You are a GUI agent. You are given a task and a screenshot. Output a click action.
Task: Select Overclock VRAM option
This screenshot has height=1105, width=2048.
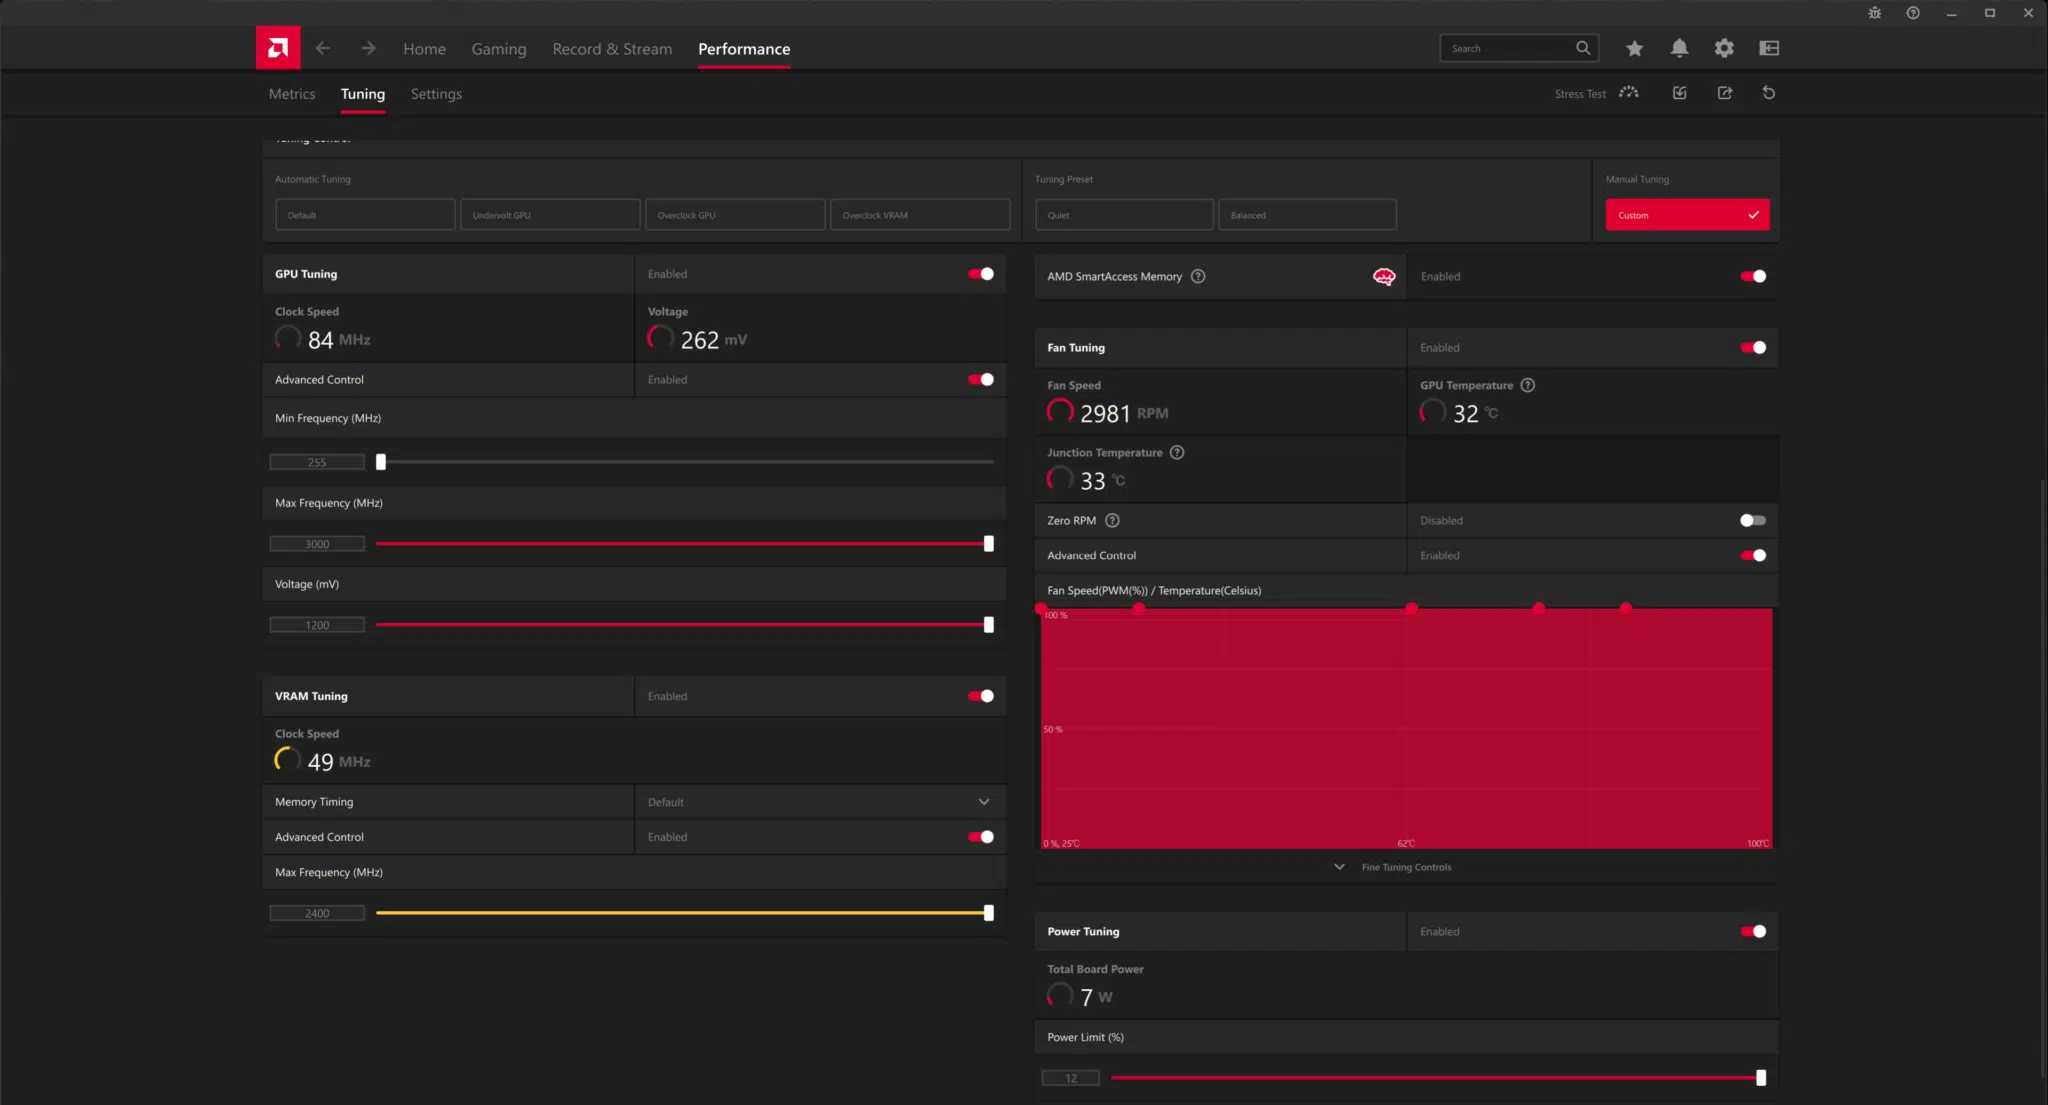point(920,215)
